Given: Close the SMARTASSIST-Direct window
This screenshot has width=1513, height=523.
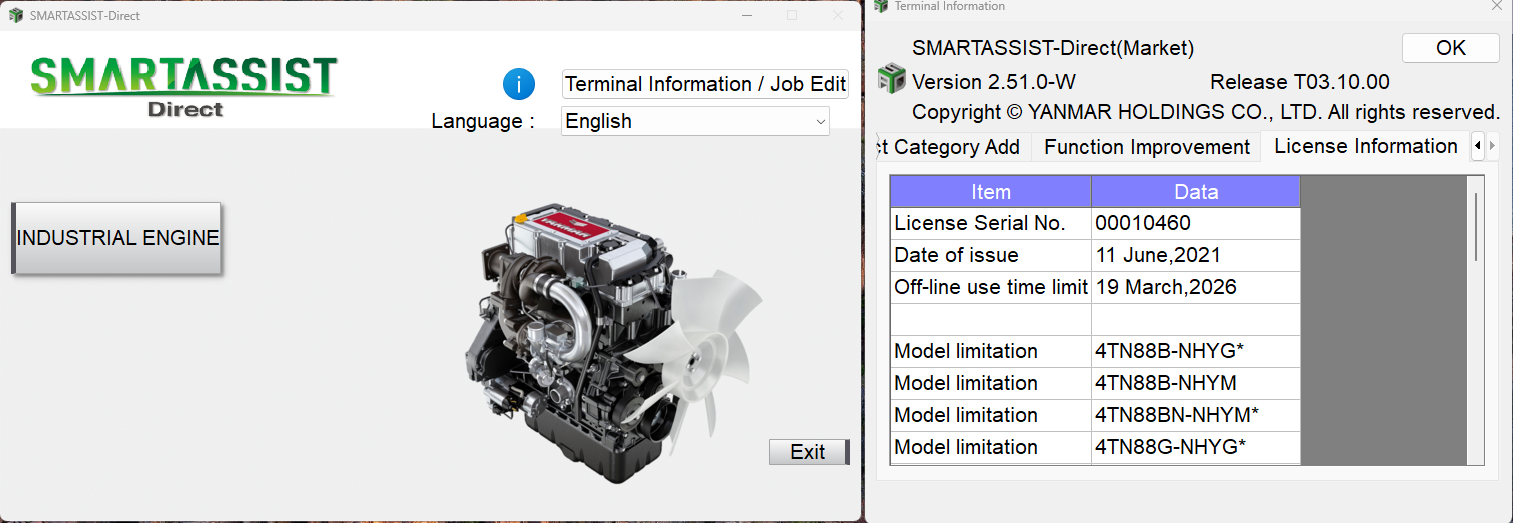Looking at the screenshot, I should pos(838,15).
